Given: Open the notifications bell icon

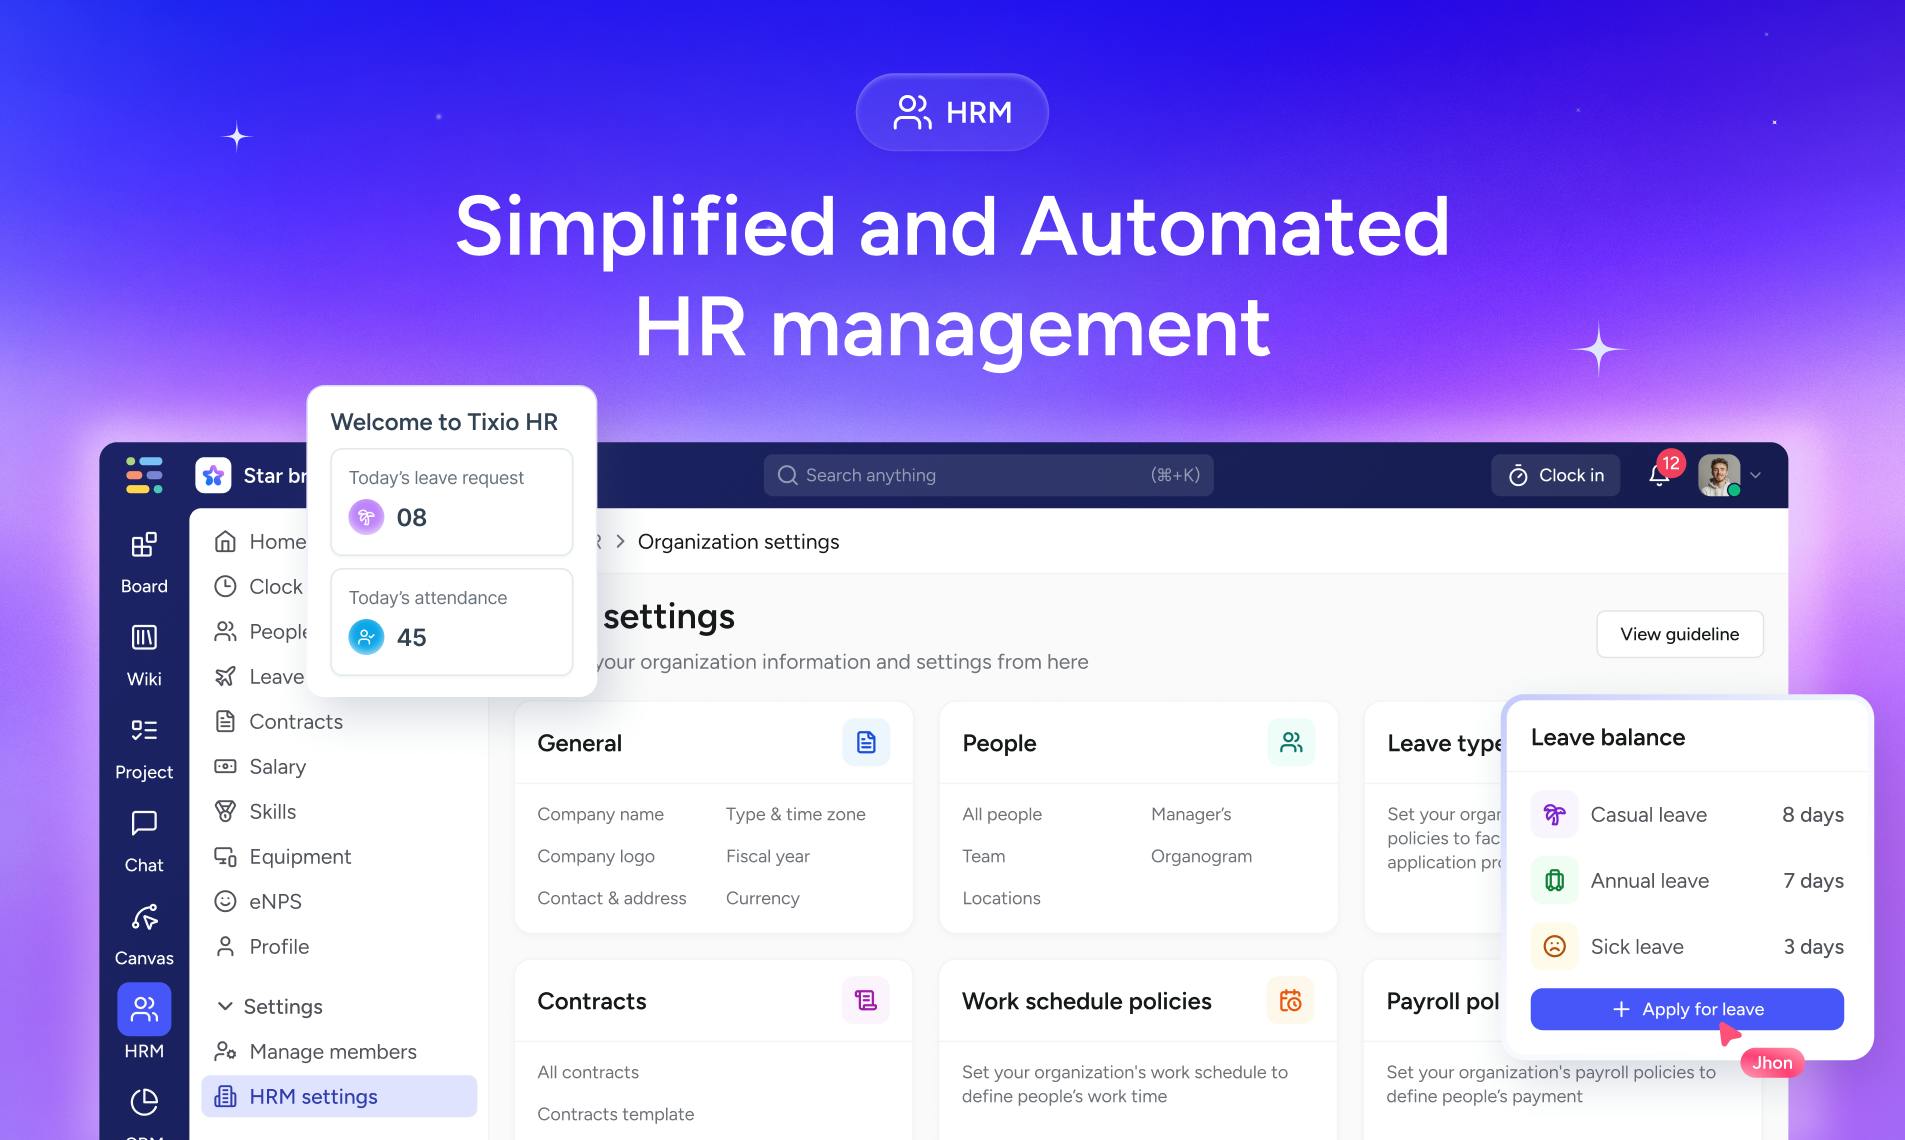Looking at the screenshot, I should pyautogui.click(x=1659, y=476).
